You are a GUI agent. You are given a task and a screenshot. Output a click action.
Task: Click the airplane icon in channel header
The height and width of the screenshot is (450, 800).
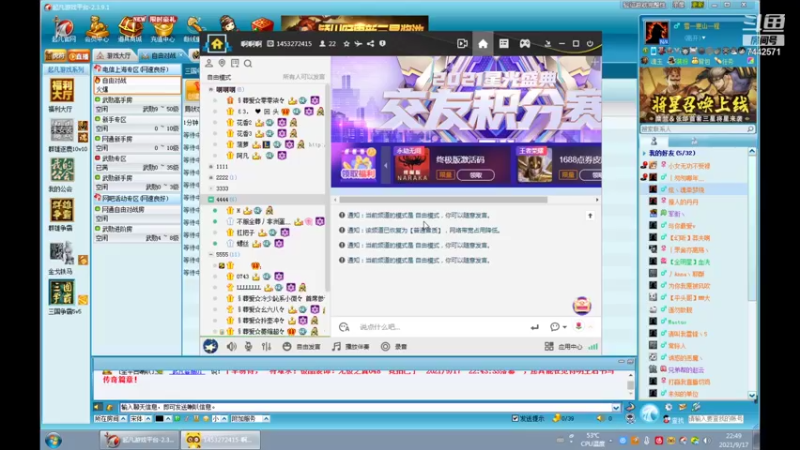coord(358,44)
